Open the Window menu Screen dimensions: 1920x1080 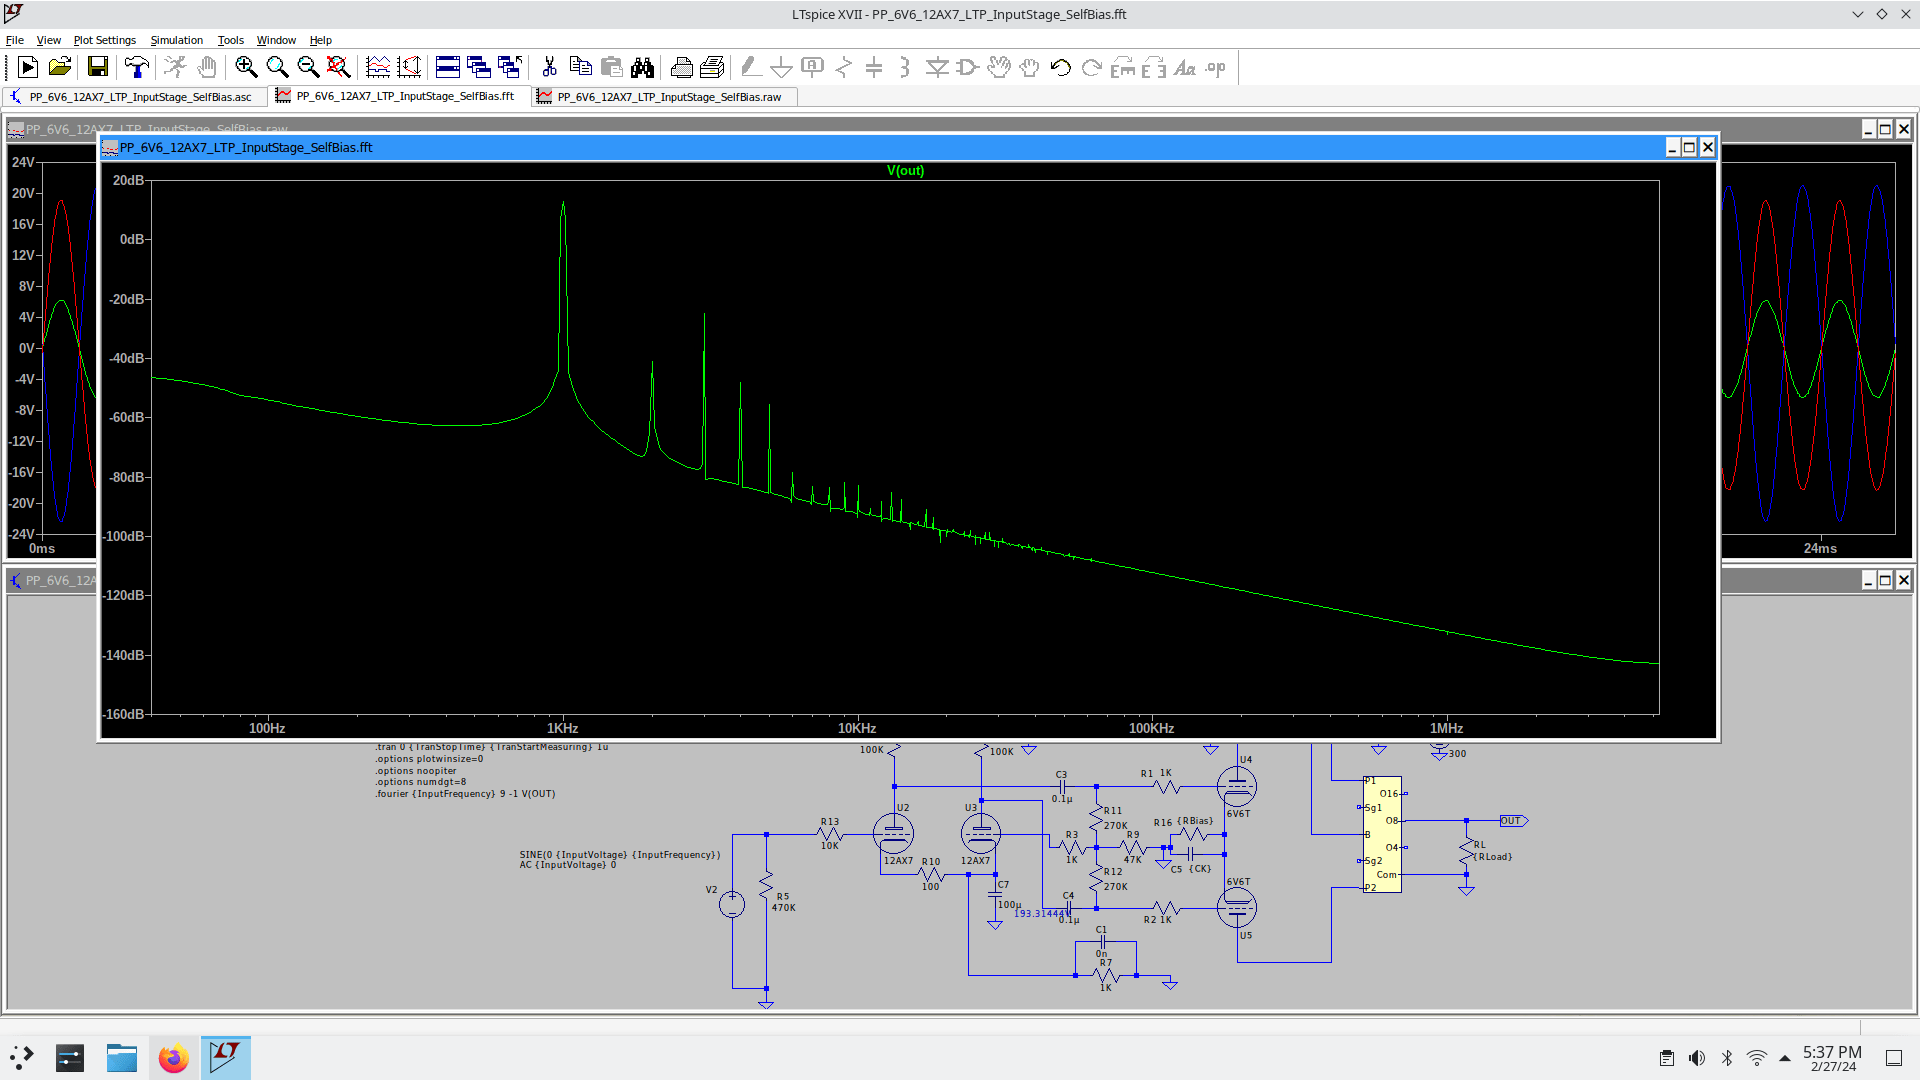click(x=276, y=40)
